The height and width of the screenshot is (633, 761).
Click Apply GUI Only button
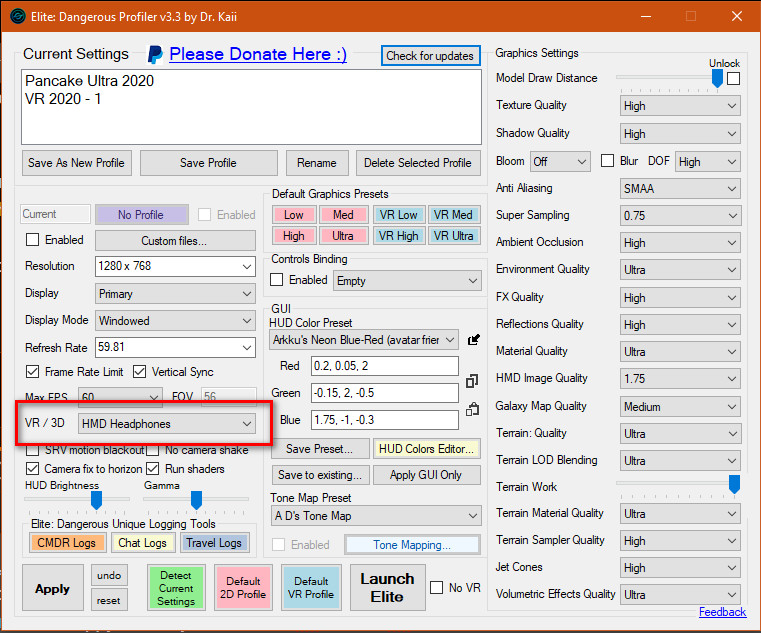click(x=427, y=475)
